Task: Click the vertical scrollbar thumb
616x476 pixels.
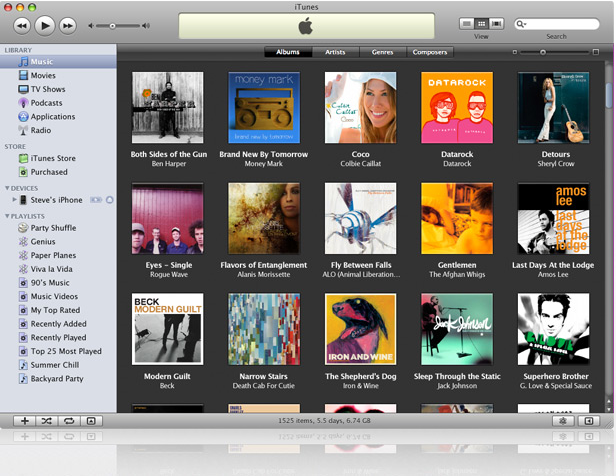Action: (609, 95)
